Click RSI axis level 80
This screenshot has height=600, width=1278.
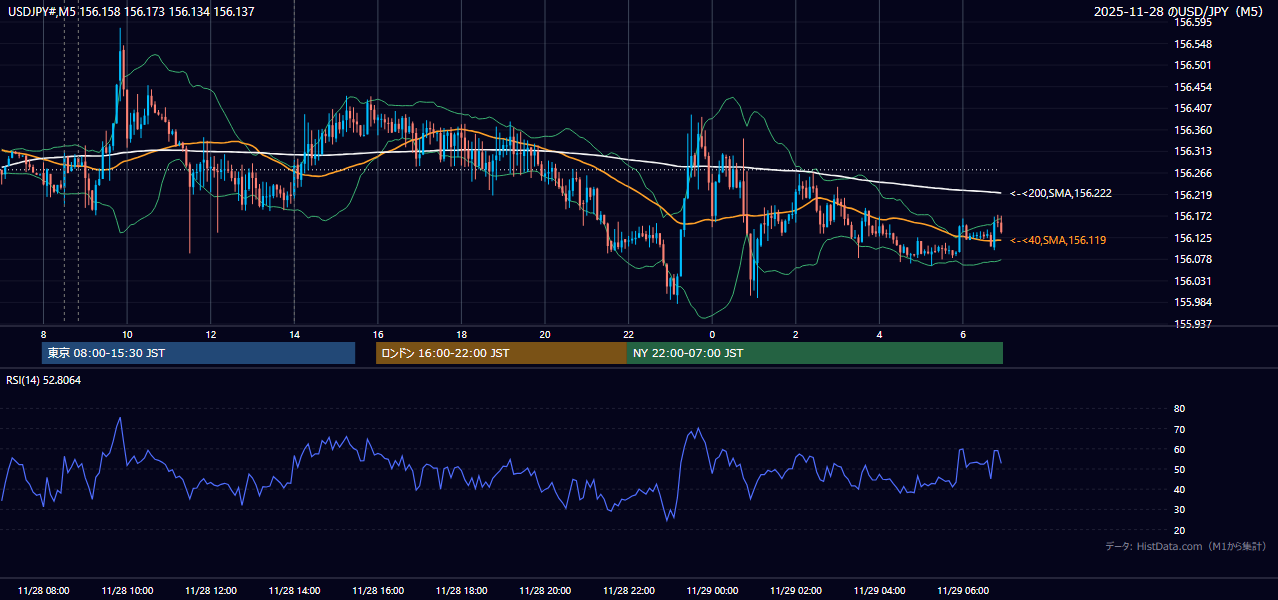click(x=1180, y=409)
